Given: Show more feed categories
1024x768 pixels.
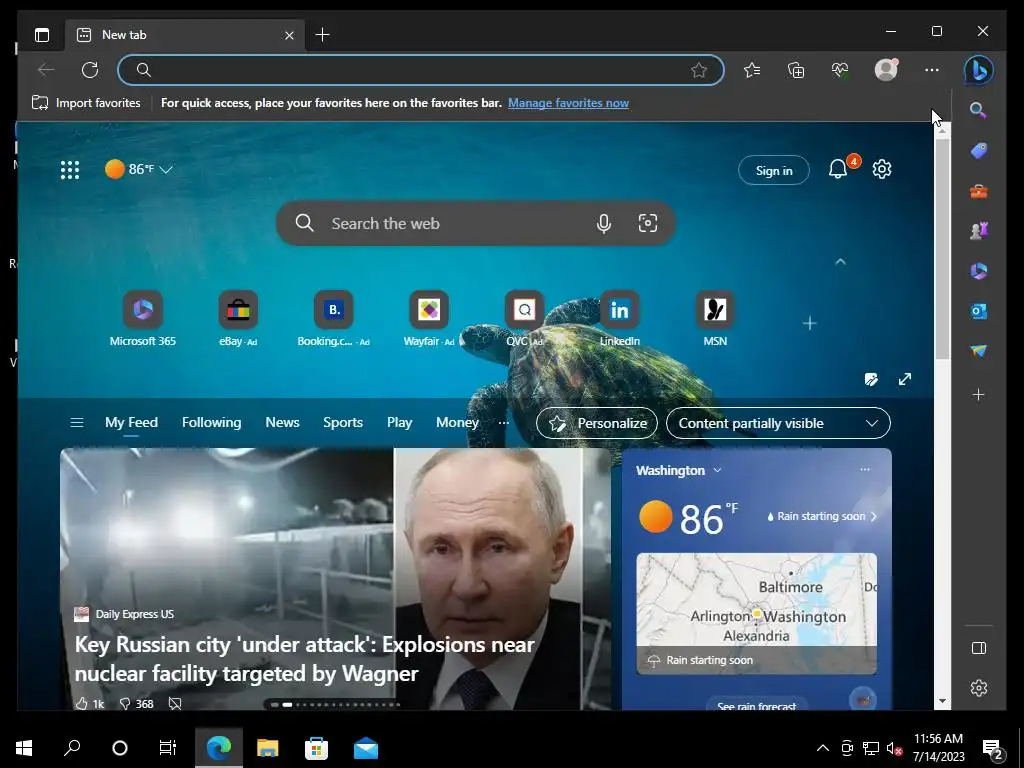Looking at the screenshot, I should tap(504, 423).
